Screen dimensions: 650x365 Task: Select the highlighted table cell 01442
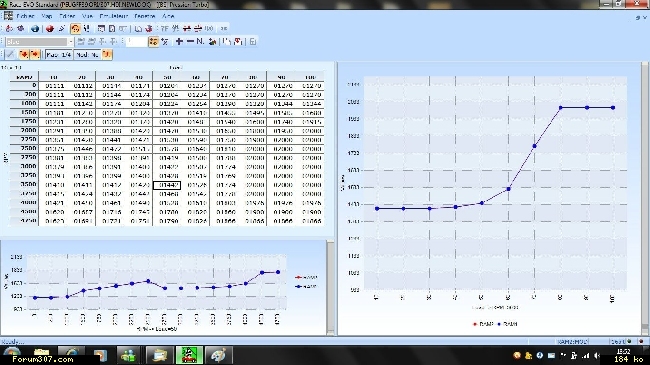(x=167, y=185)
